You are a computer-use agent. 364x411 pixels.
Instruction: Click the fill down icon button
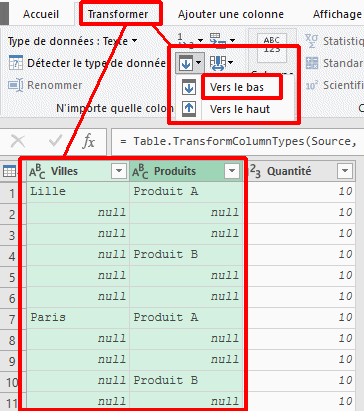(186, 63)
